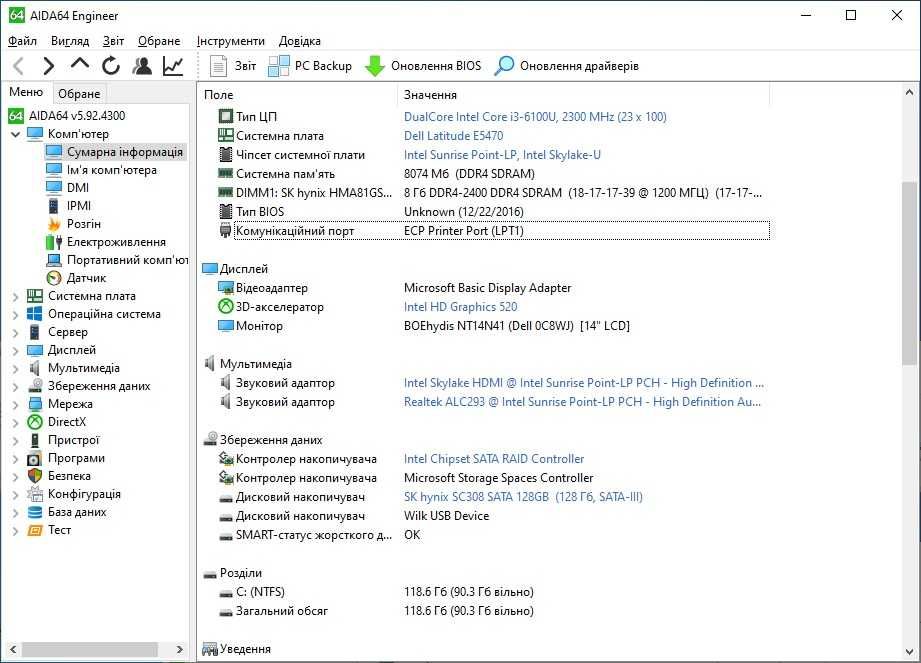Expand the Дисплей tree node

(16, 351)
